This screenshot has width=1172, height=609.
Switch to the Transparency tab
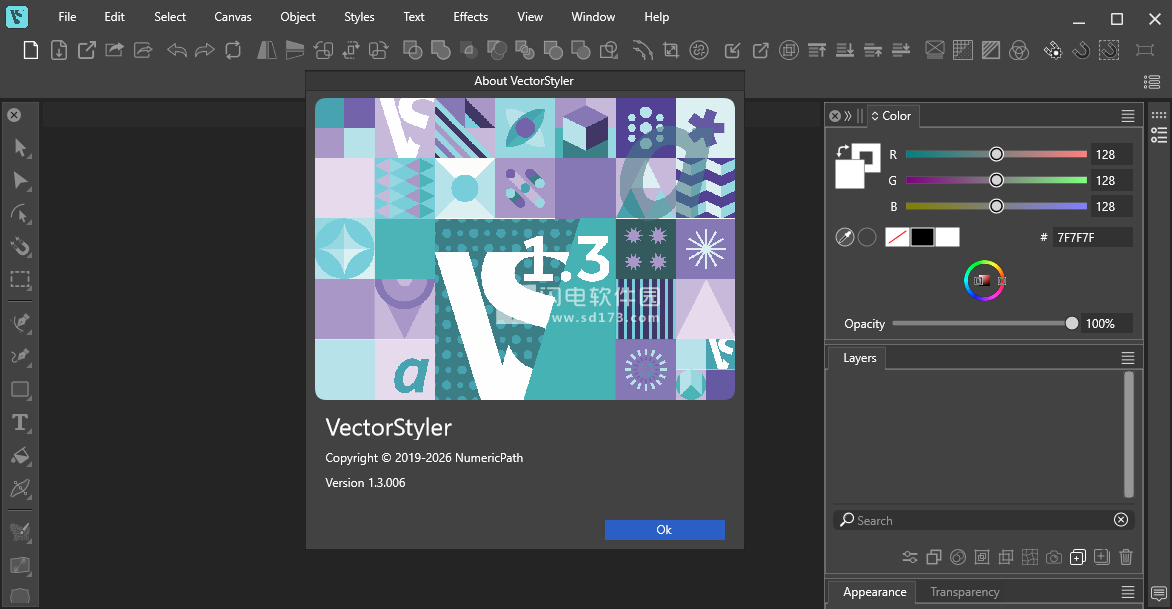coord(964,592)
